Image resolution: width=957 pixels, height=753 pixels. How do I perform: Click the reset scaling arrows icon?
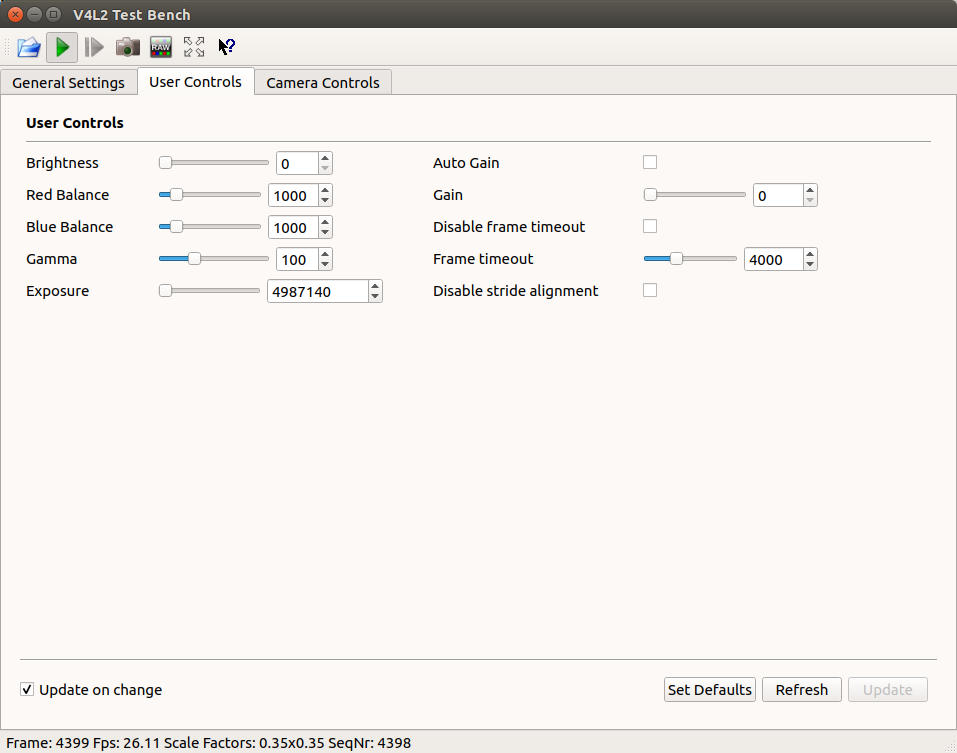(x=194, y=47)
